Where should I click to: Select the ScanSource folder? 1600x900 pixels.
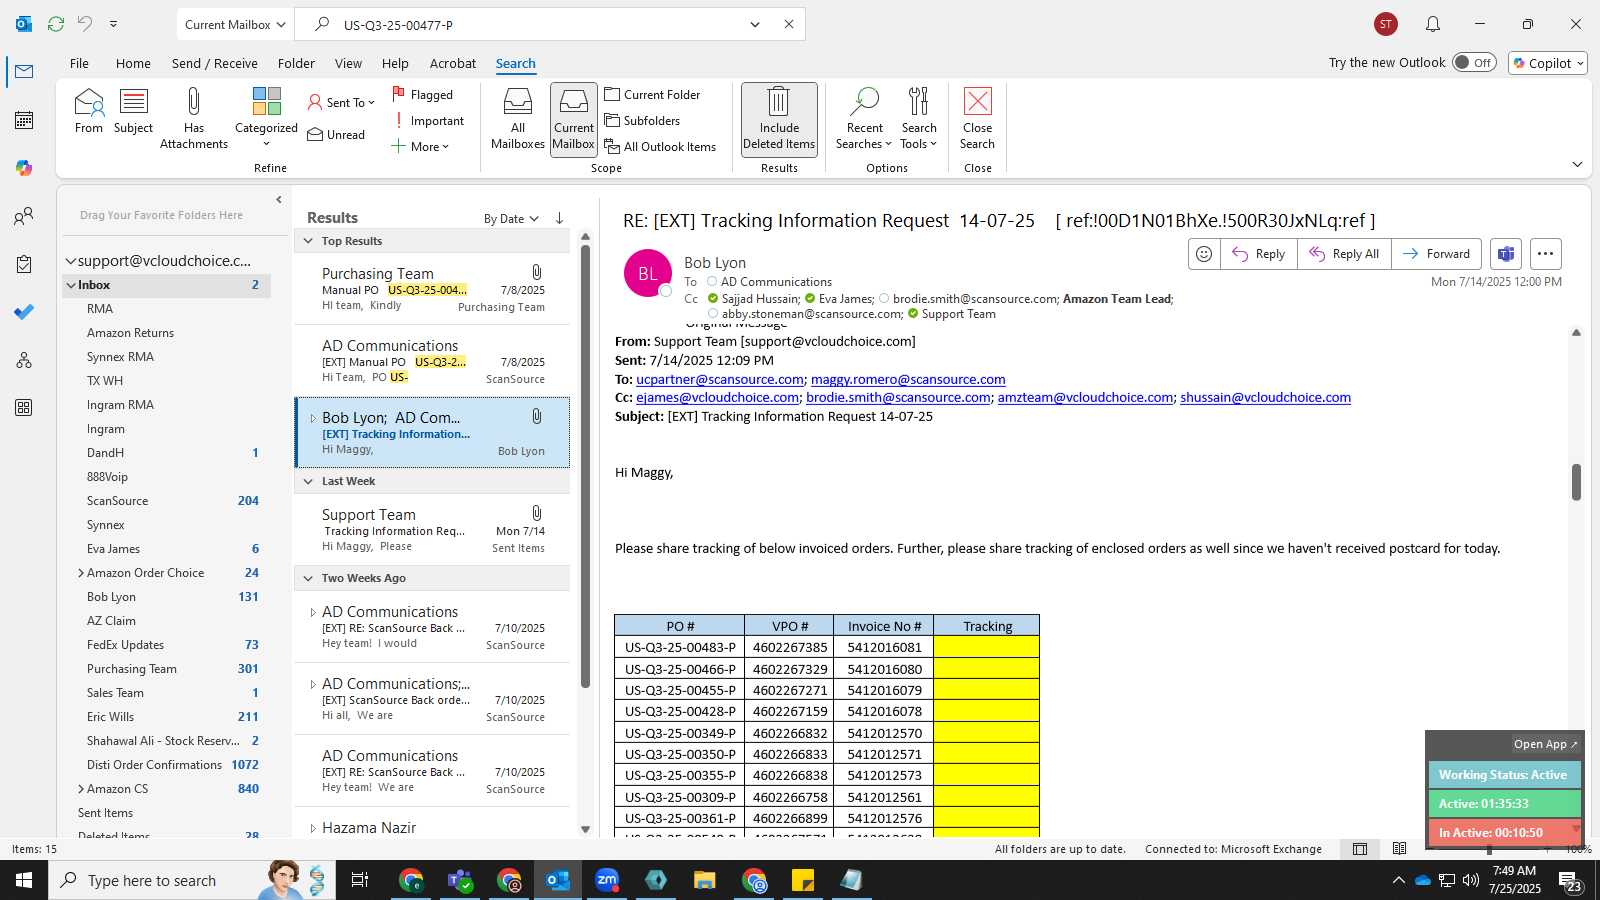117,501
